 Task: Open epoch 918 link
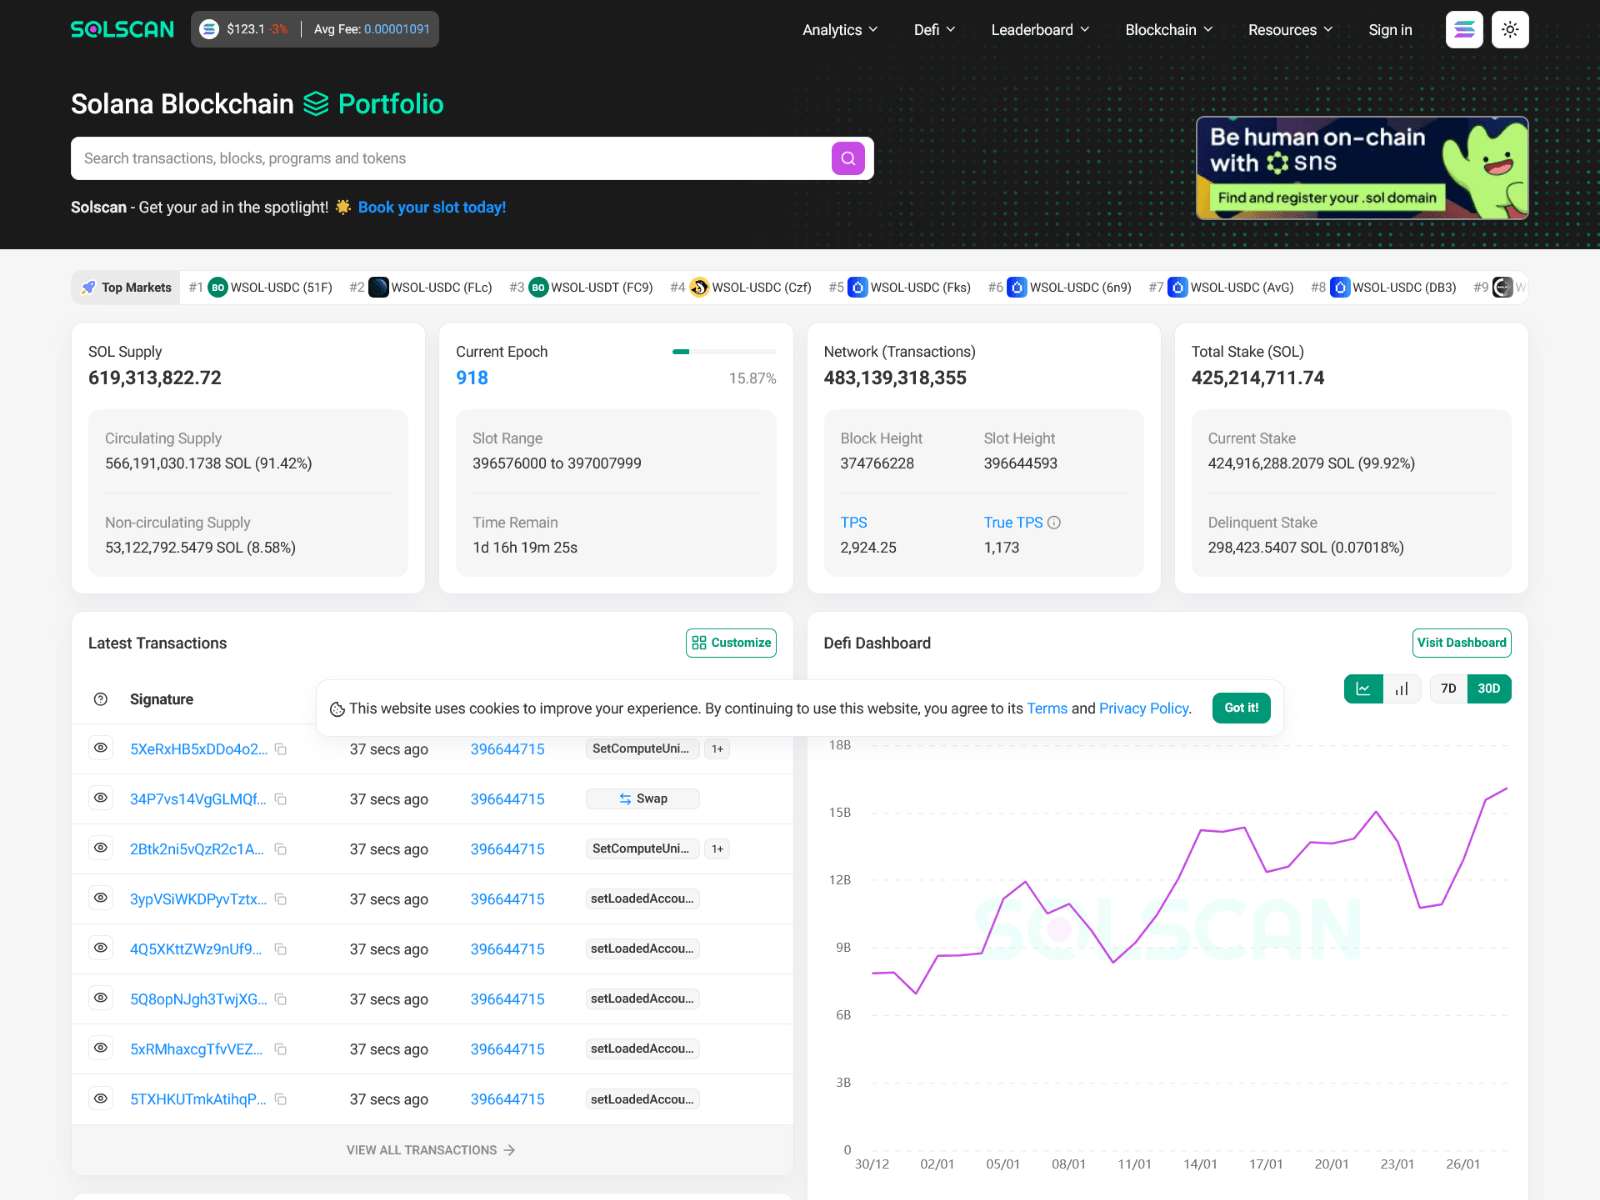(472, 378)
